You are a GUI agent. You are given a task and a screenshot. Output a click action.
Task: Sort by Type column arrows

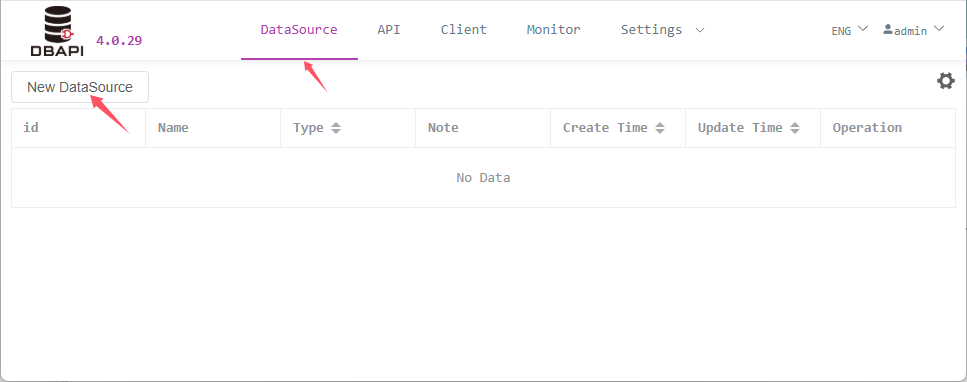(335, 128)
